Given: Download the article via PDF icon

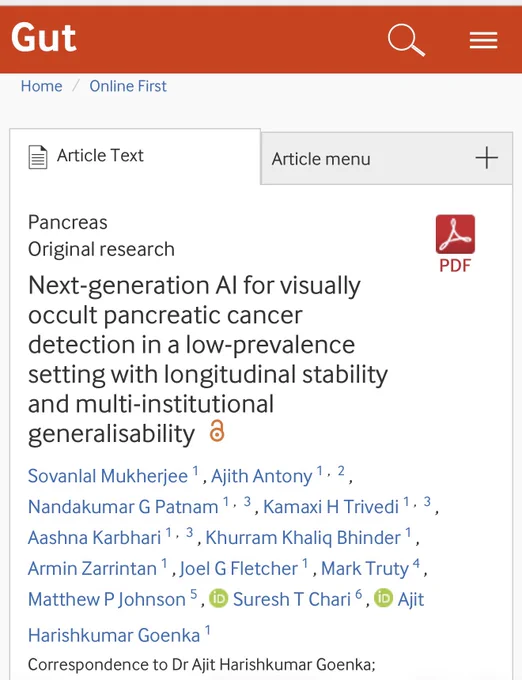Looking at the screenshot, I should [455, 243].
